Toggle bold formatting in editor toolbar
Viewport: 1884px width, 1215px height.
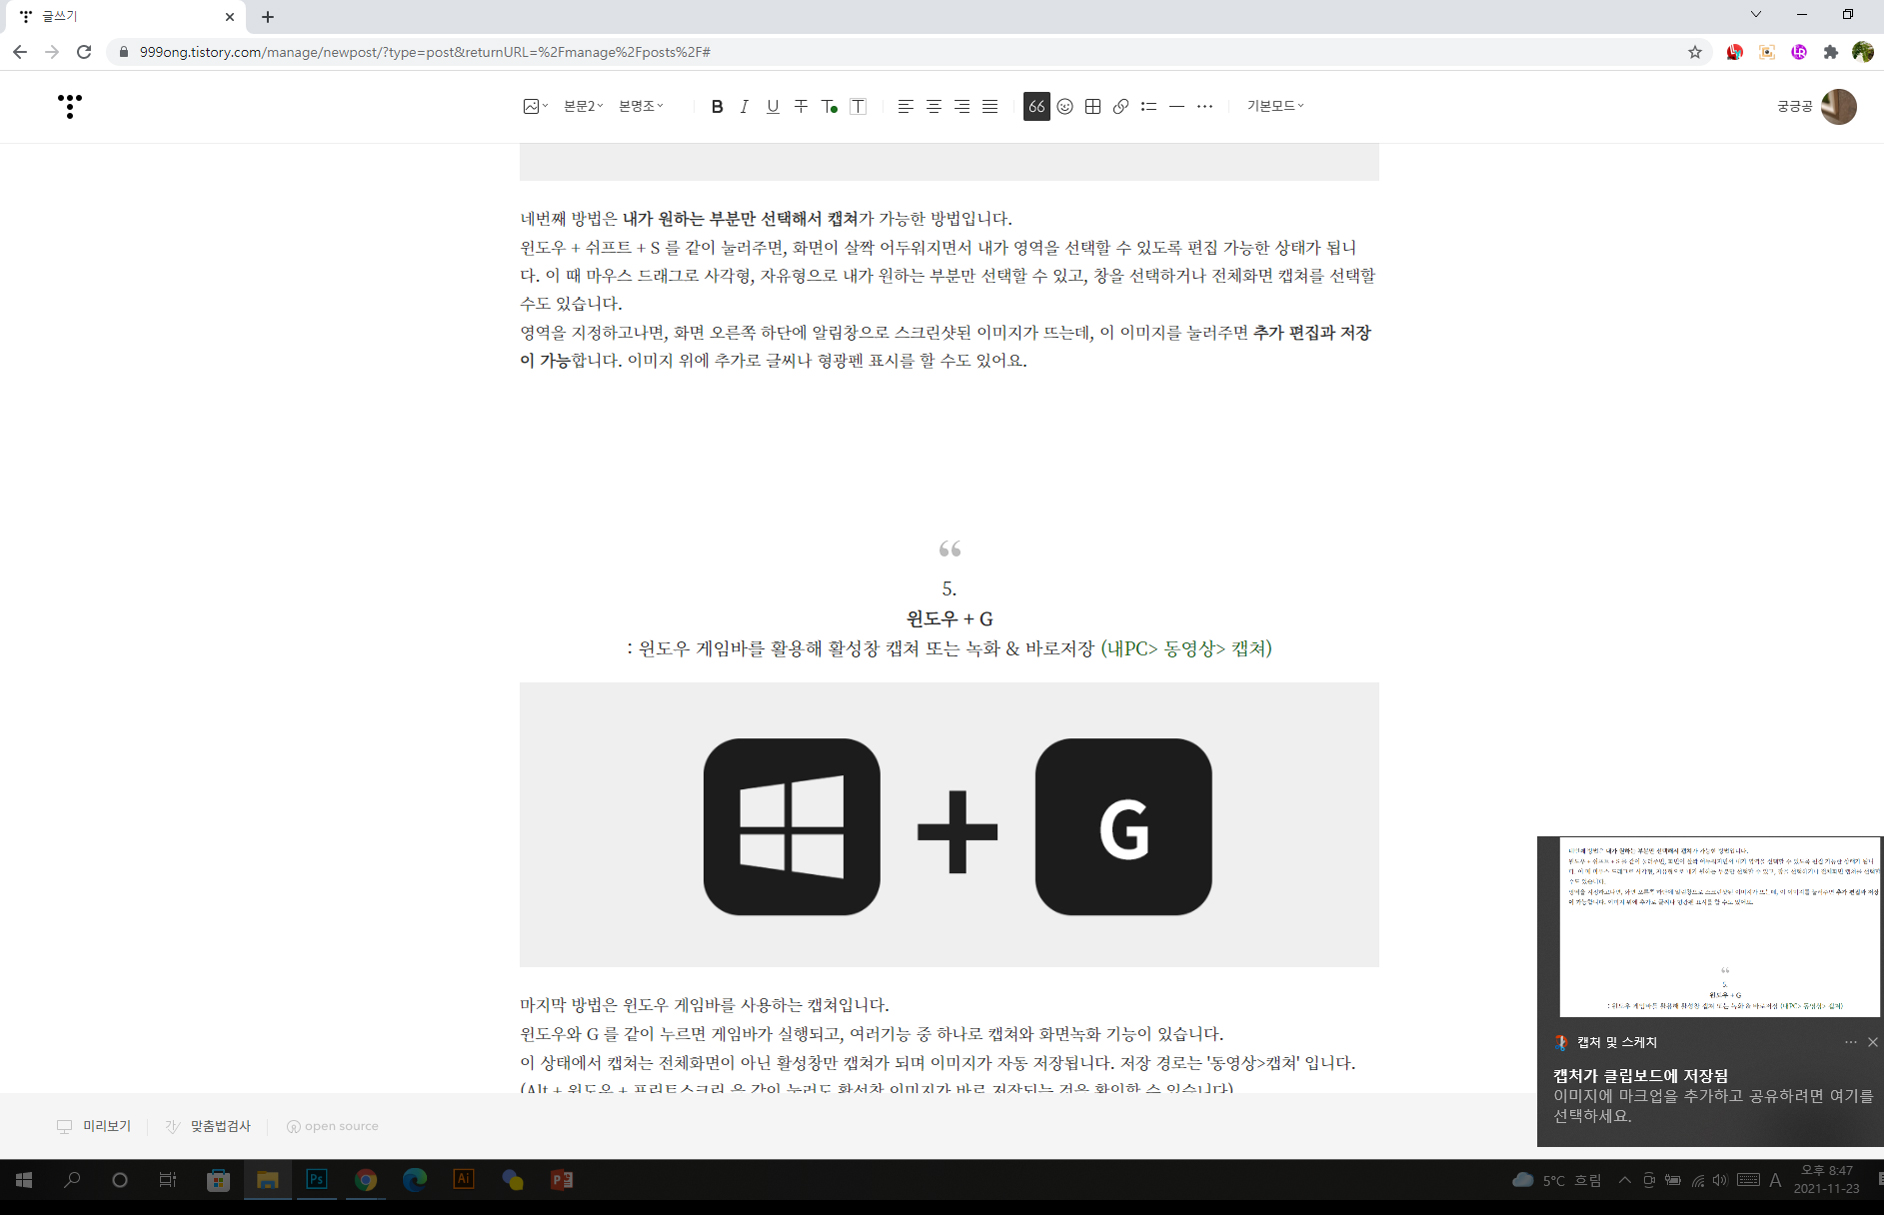tap(716, 106)
